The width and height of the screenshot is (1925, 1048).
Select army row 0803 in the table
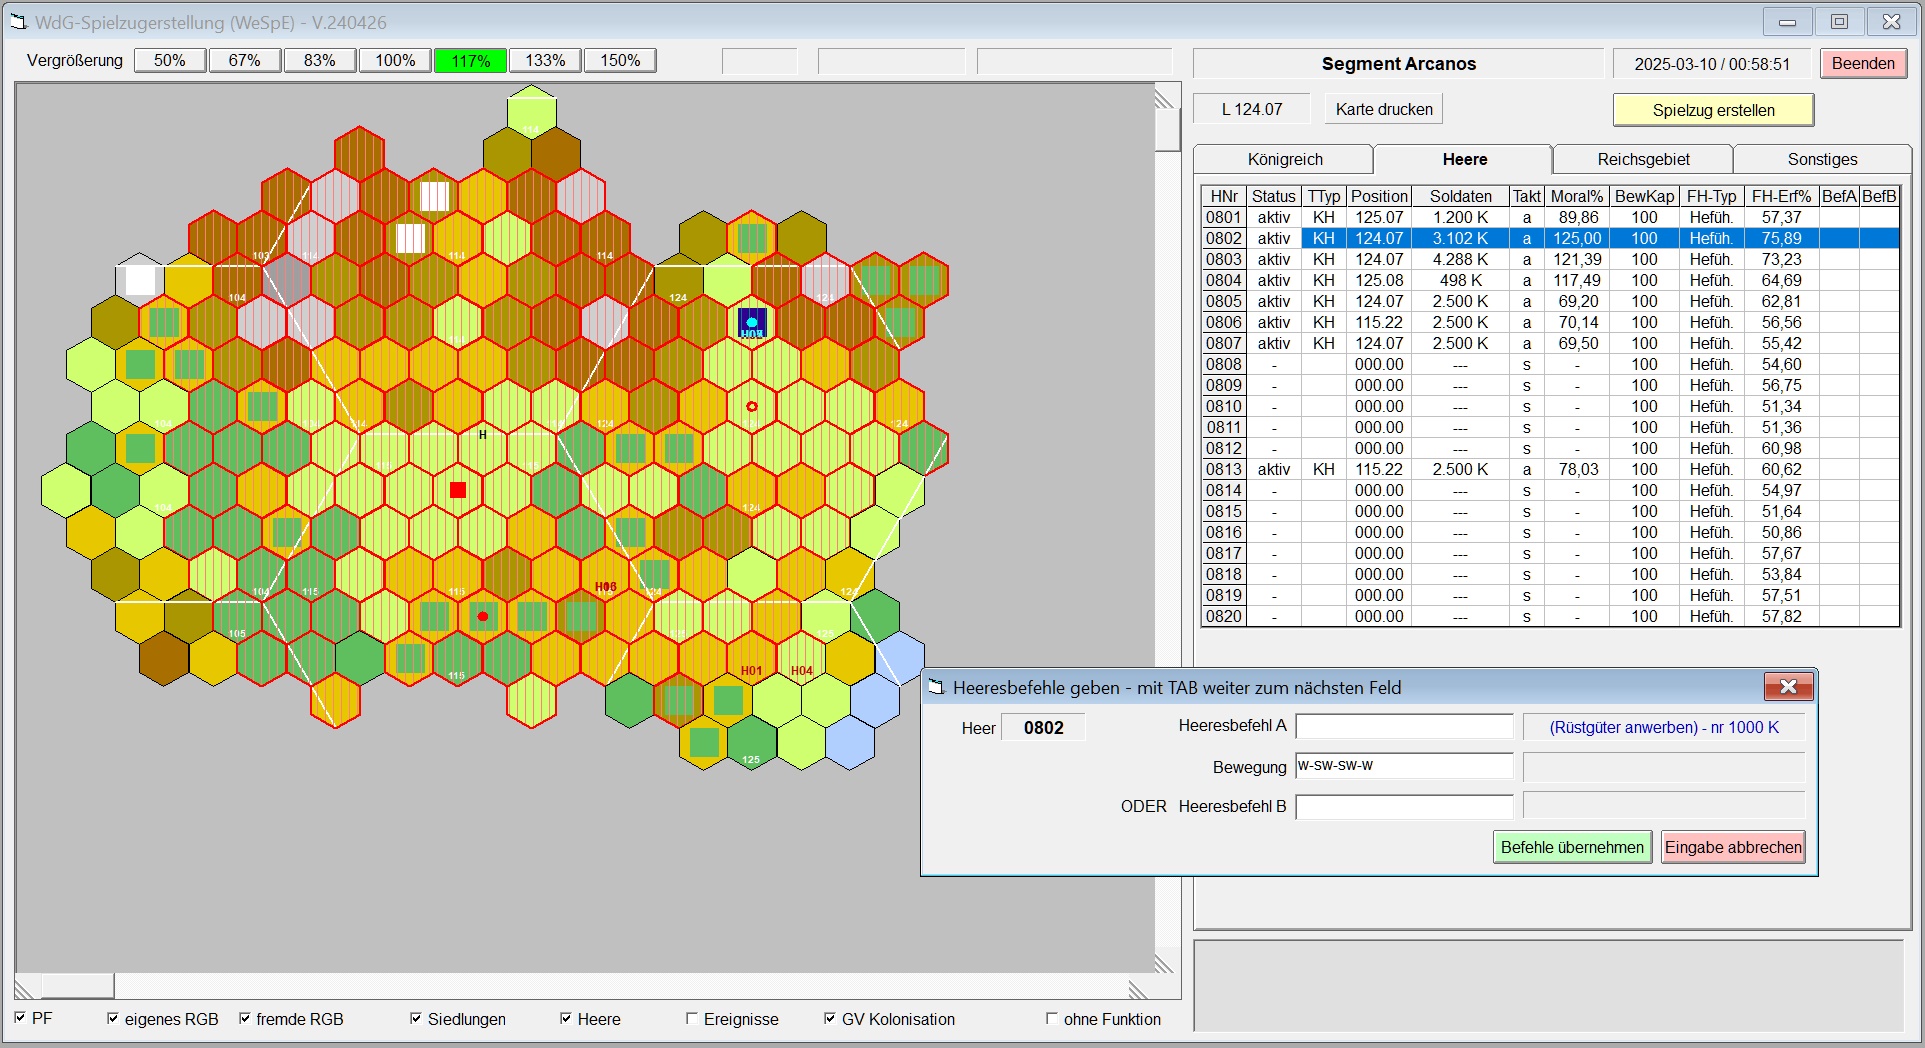click(1550, 259)
